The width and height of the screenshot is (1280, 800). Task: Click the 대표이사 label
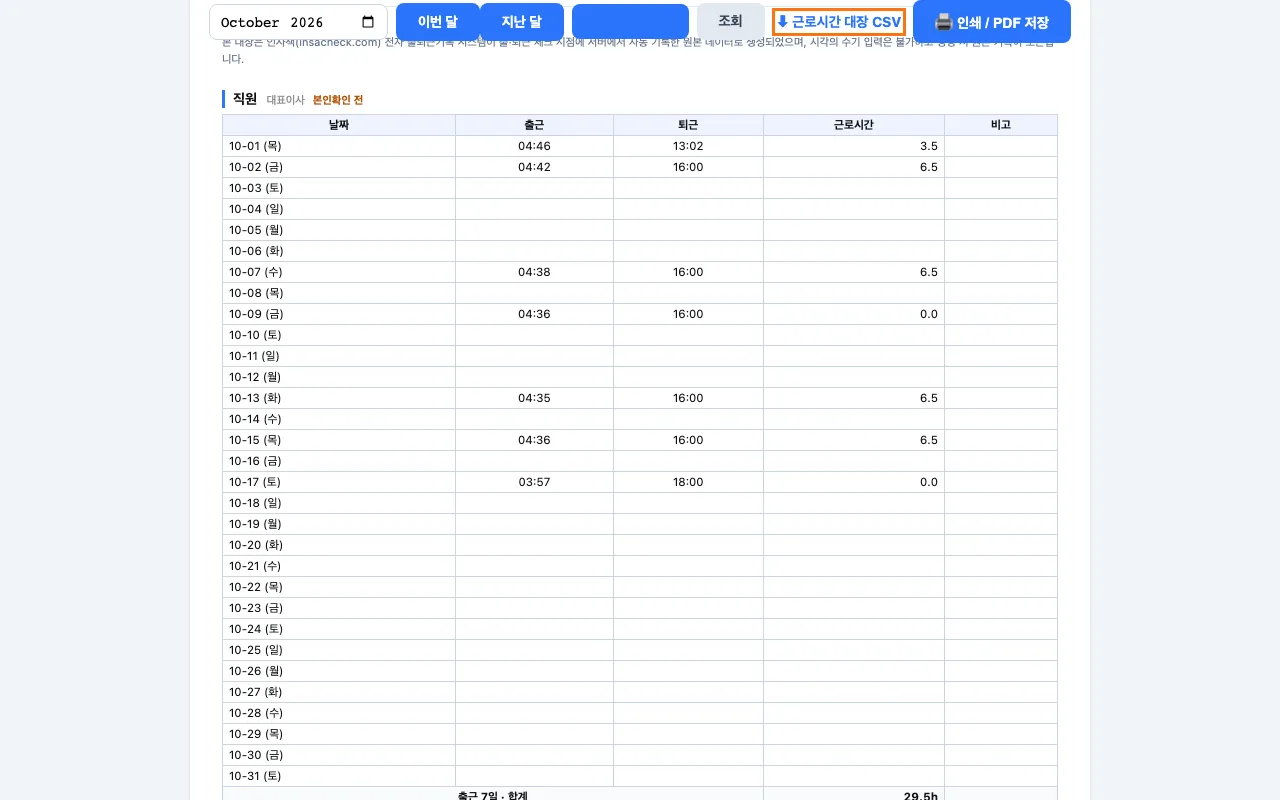coord(285,100)
